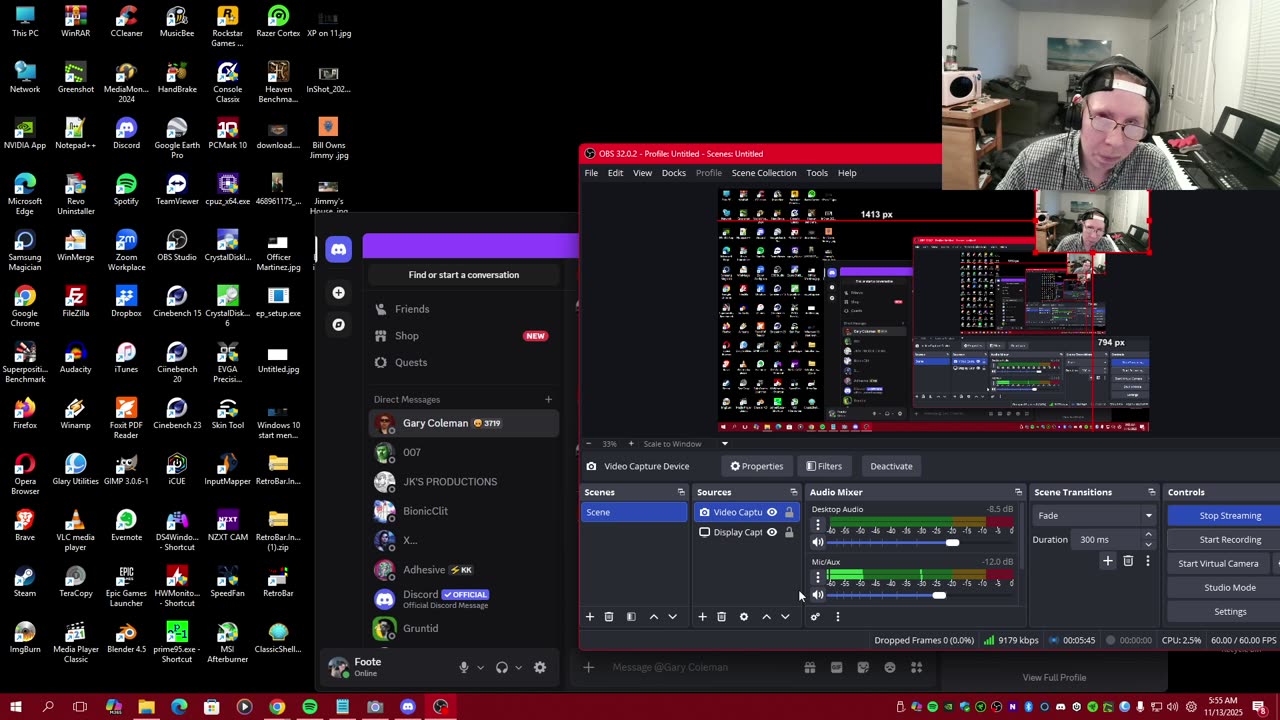The image size is (1280, 720).
Task: Open OBS Settings from Controls
Action: (x=1229, y=612)
